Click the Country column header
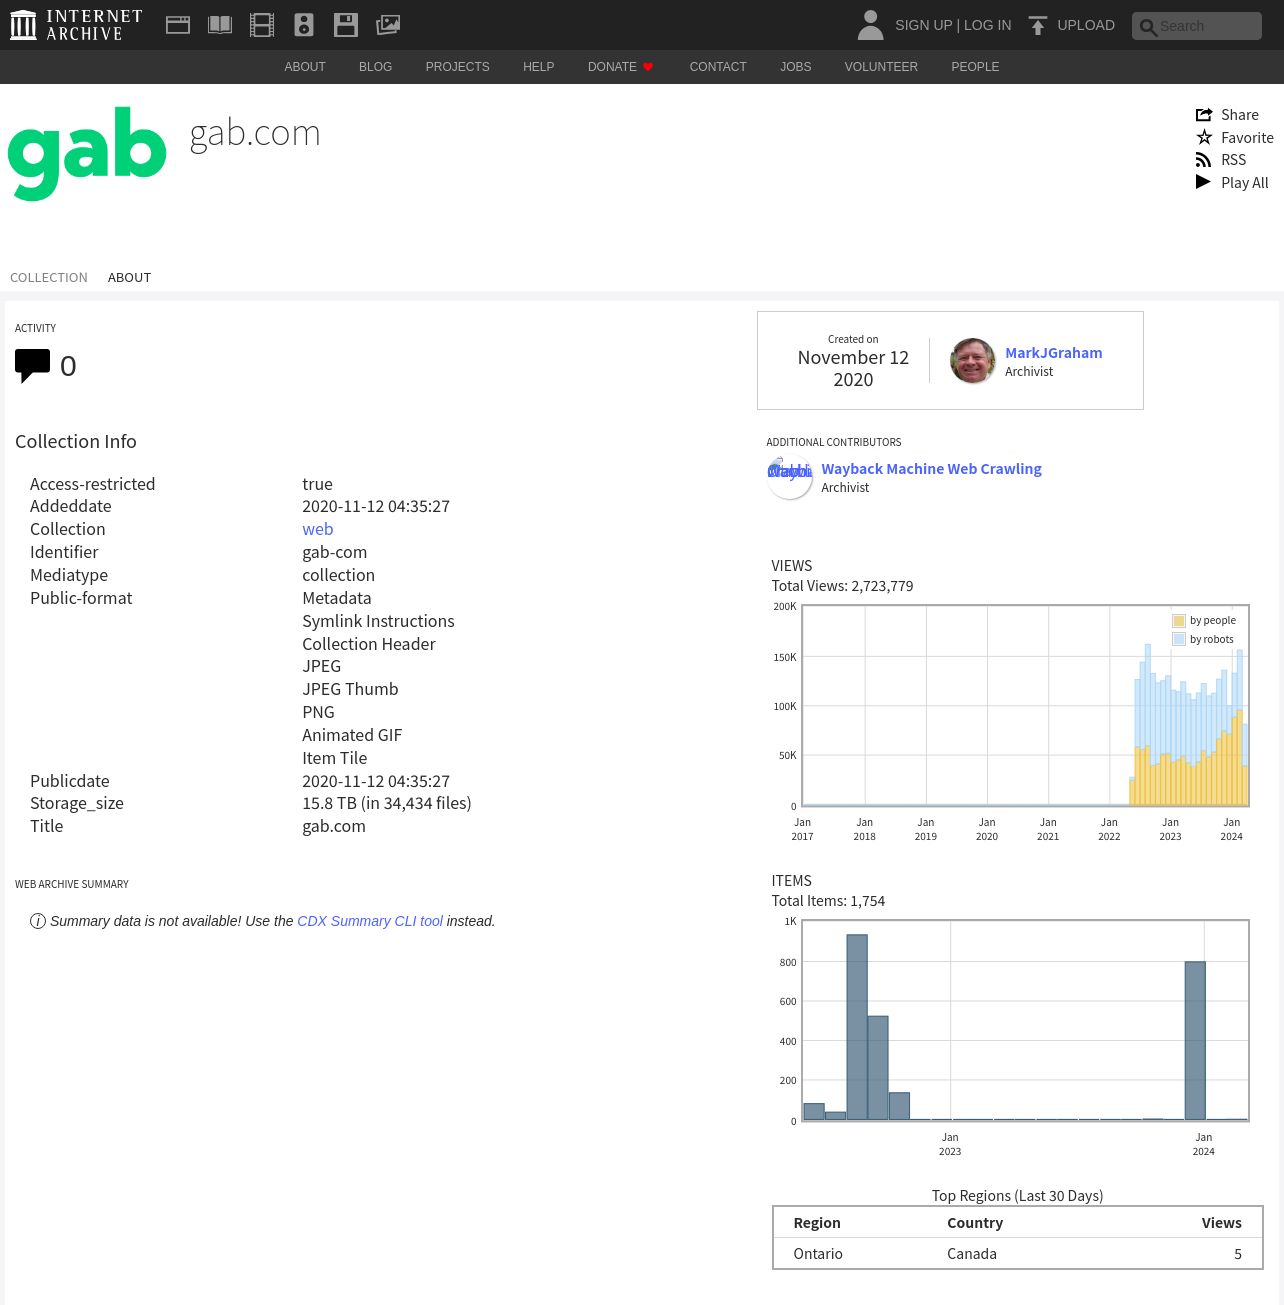The width and height of the screenshot is (1284, 1305). [975, 1223]
